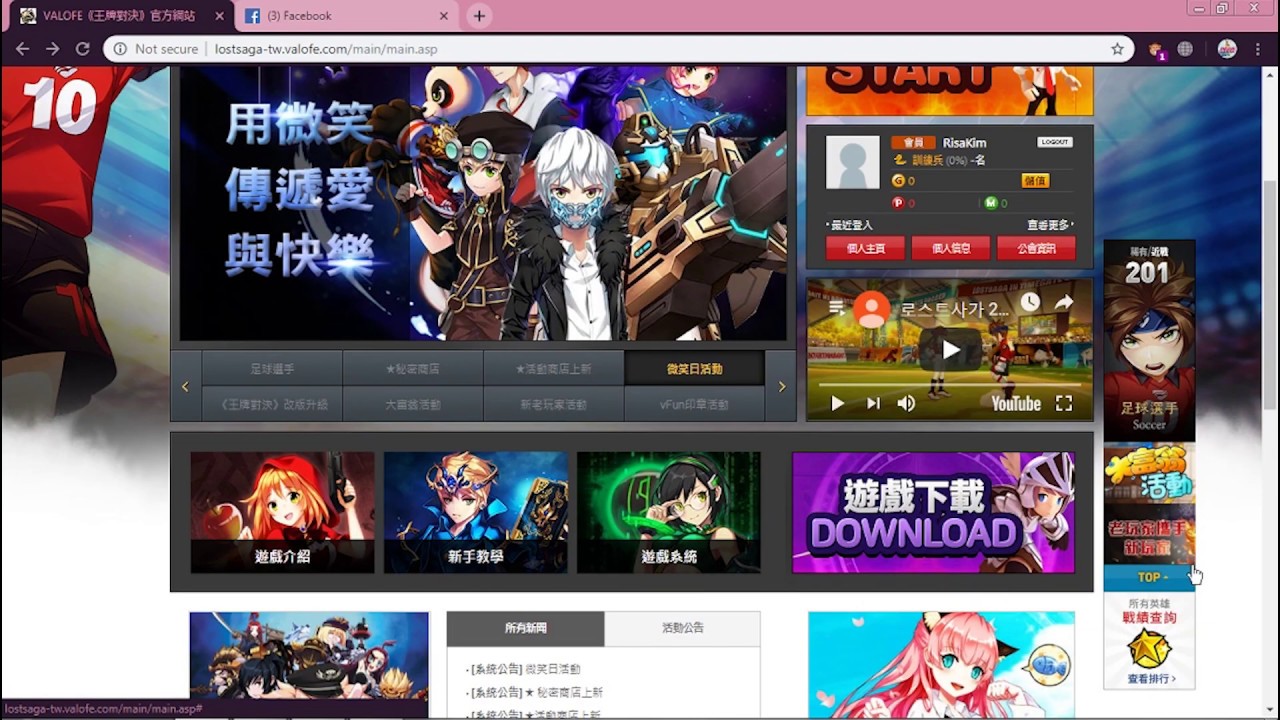1280x720 pixels.
Task: Click the user avatar placeholder image
Action: coord(852,162)
